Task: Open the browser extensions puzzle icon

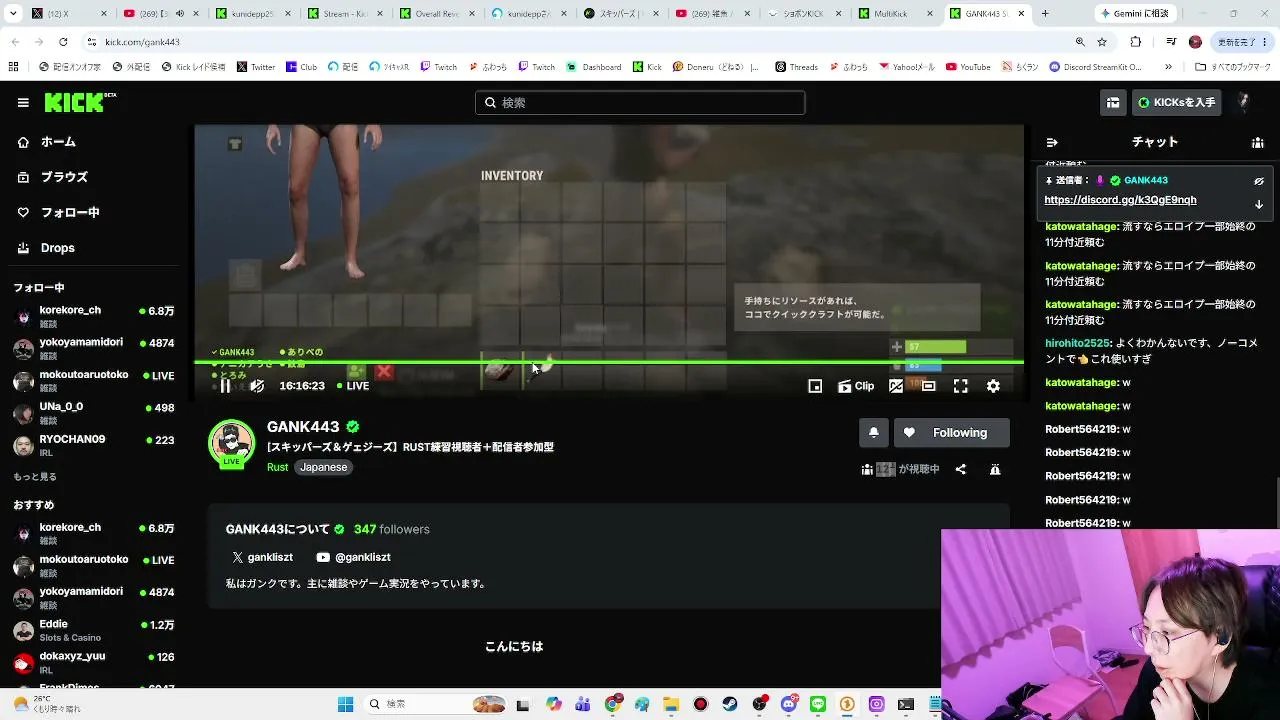Action: 1135,42
